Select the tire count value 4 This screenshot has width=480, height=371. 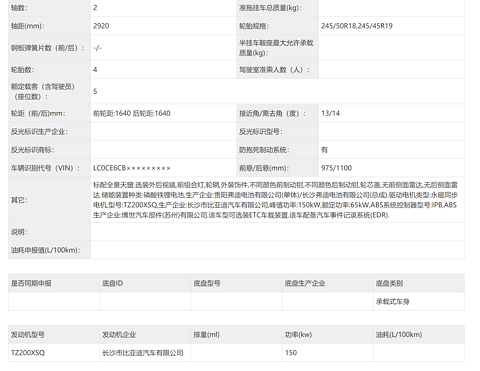[95, 70]
